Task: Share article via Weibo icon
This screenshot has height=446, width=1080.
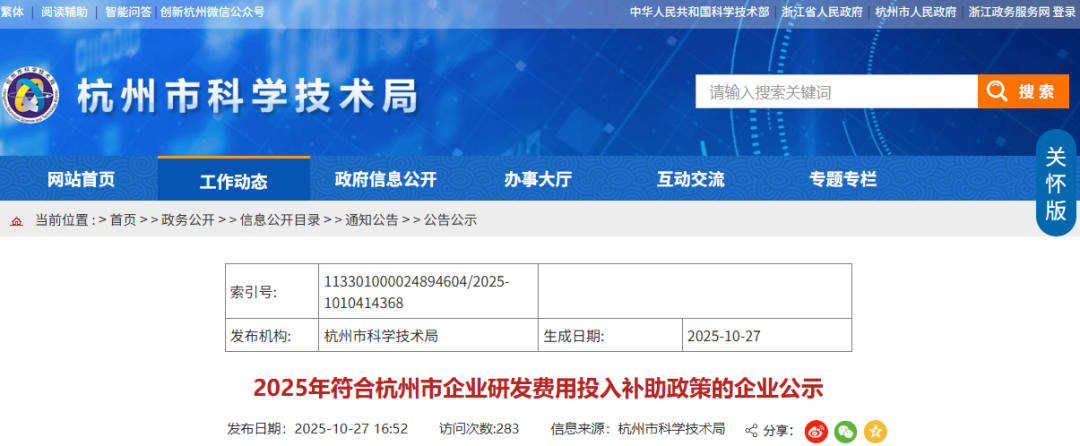Action: click(817, 431)
